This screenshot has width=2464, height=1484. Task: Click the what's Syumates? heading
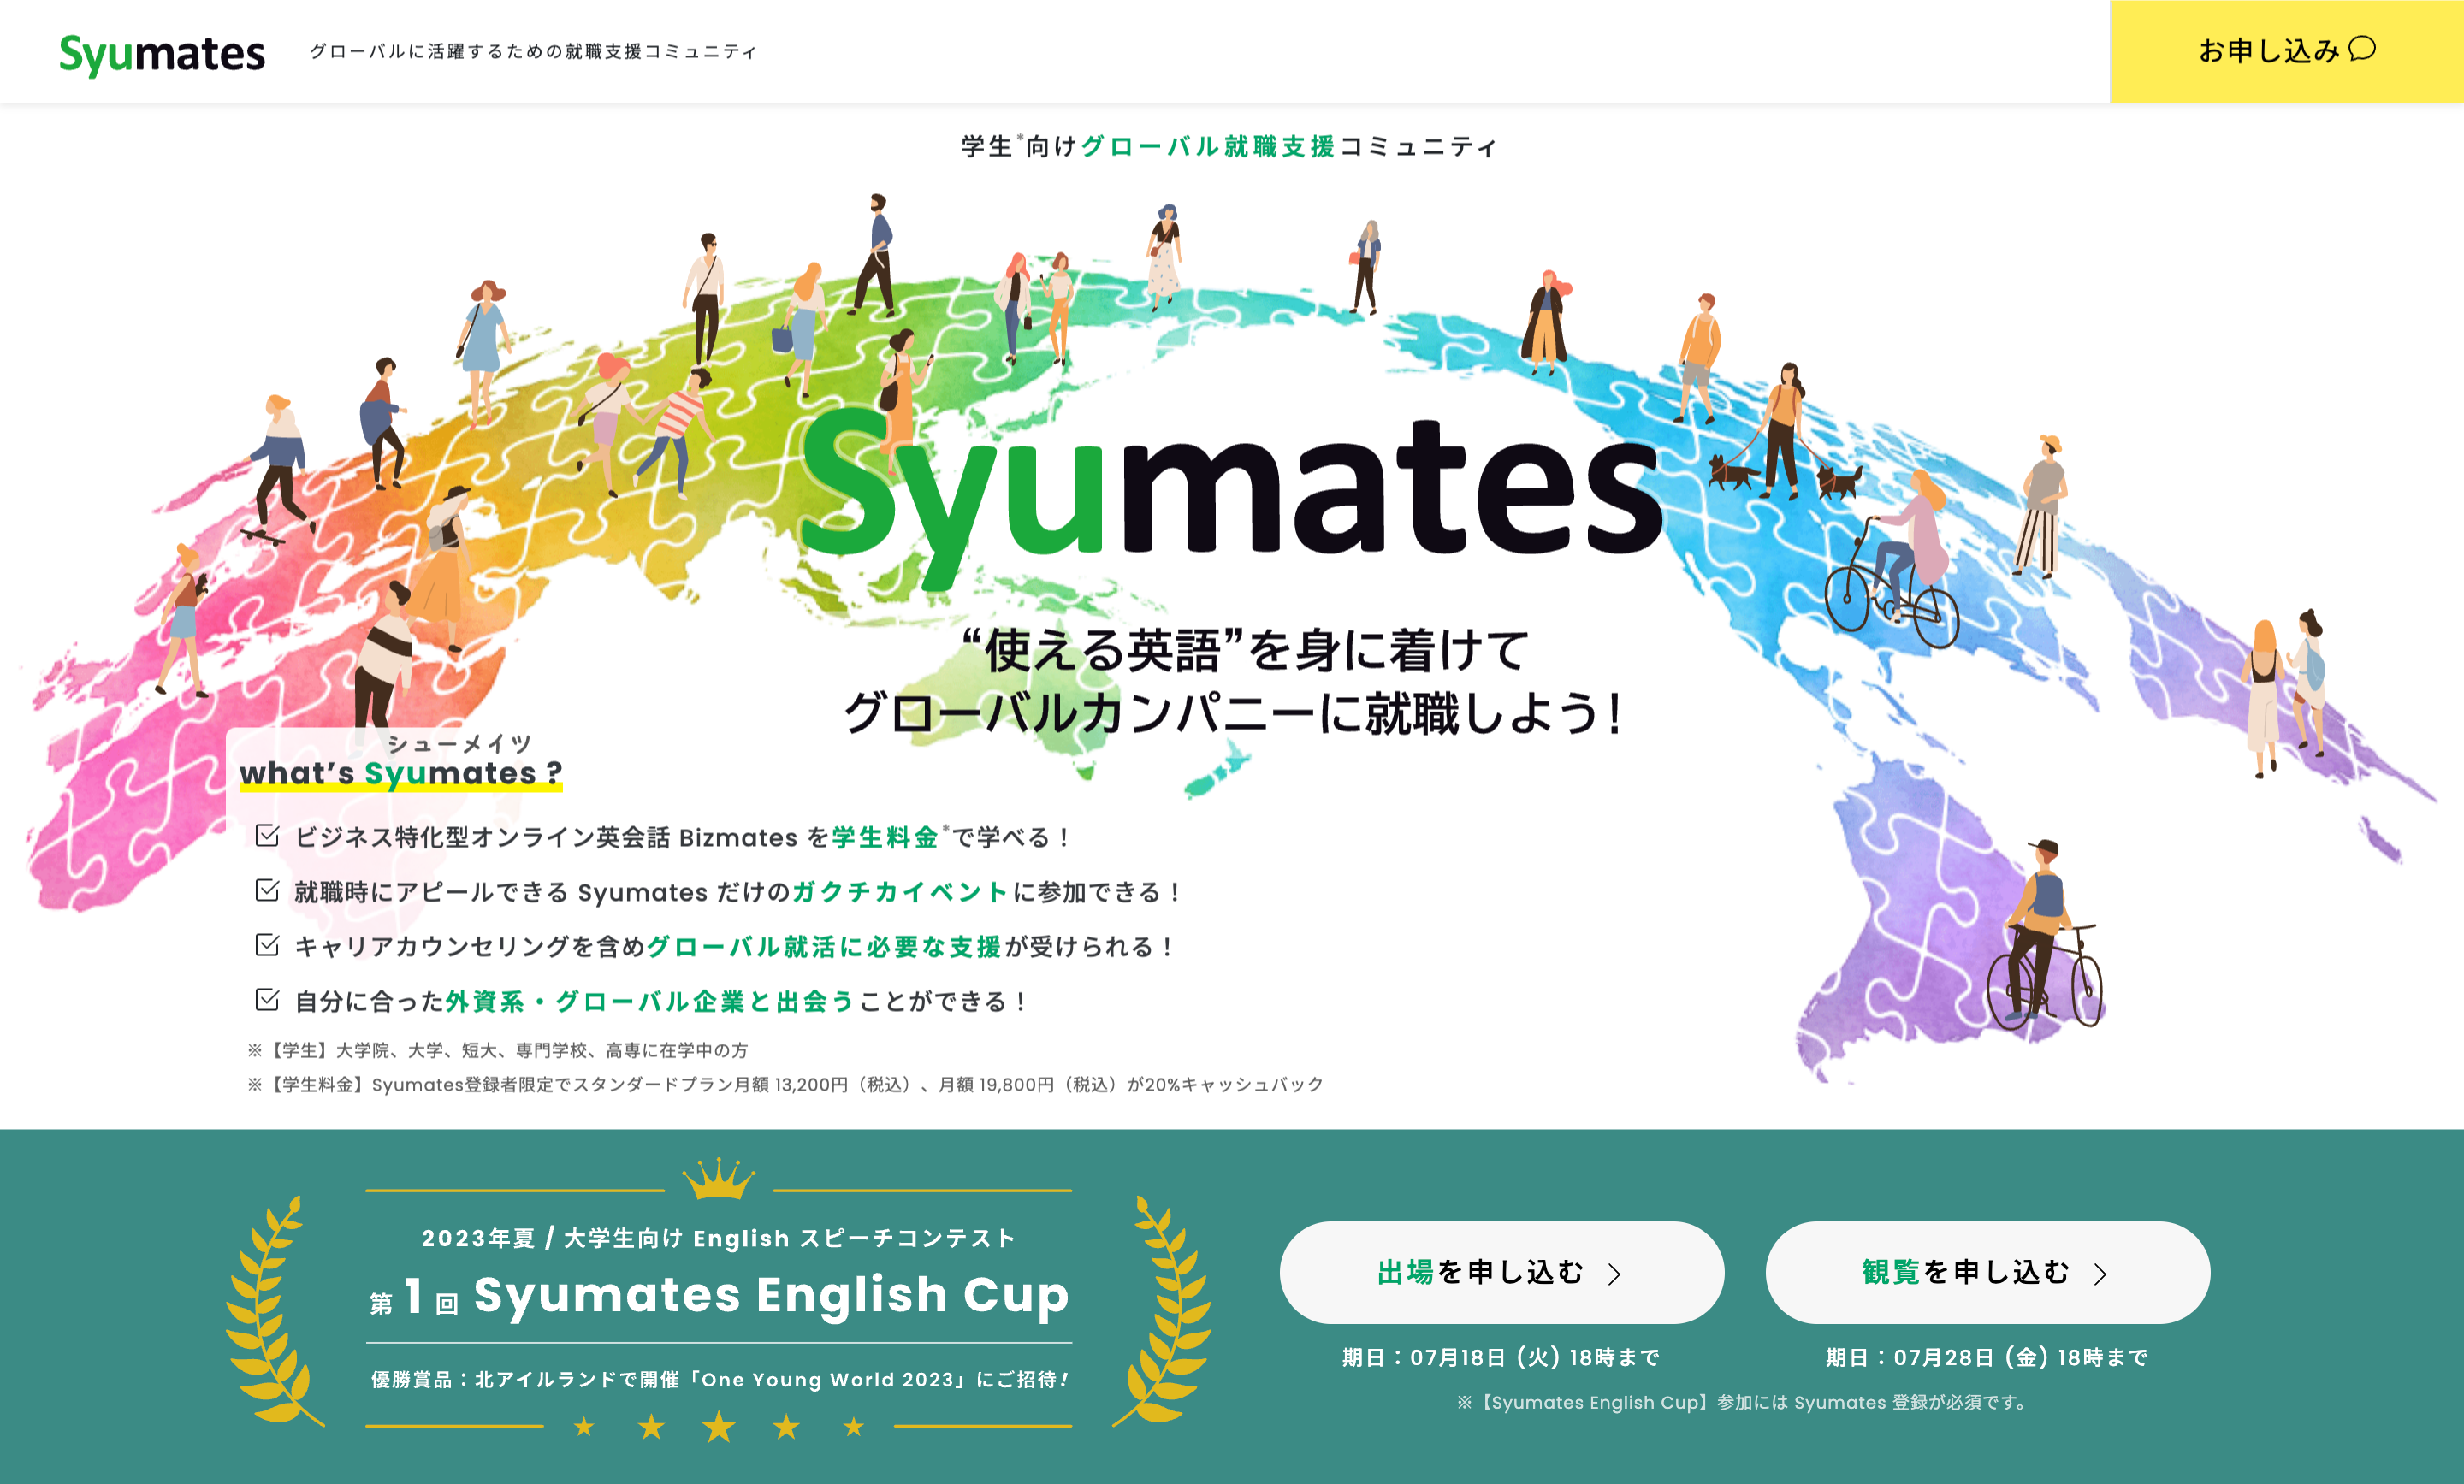point(400,773)
